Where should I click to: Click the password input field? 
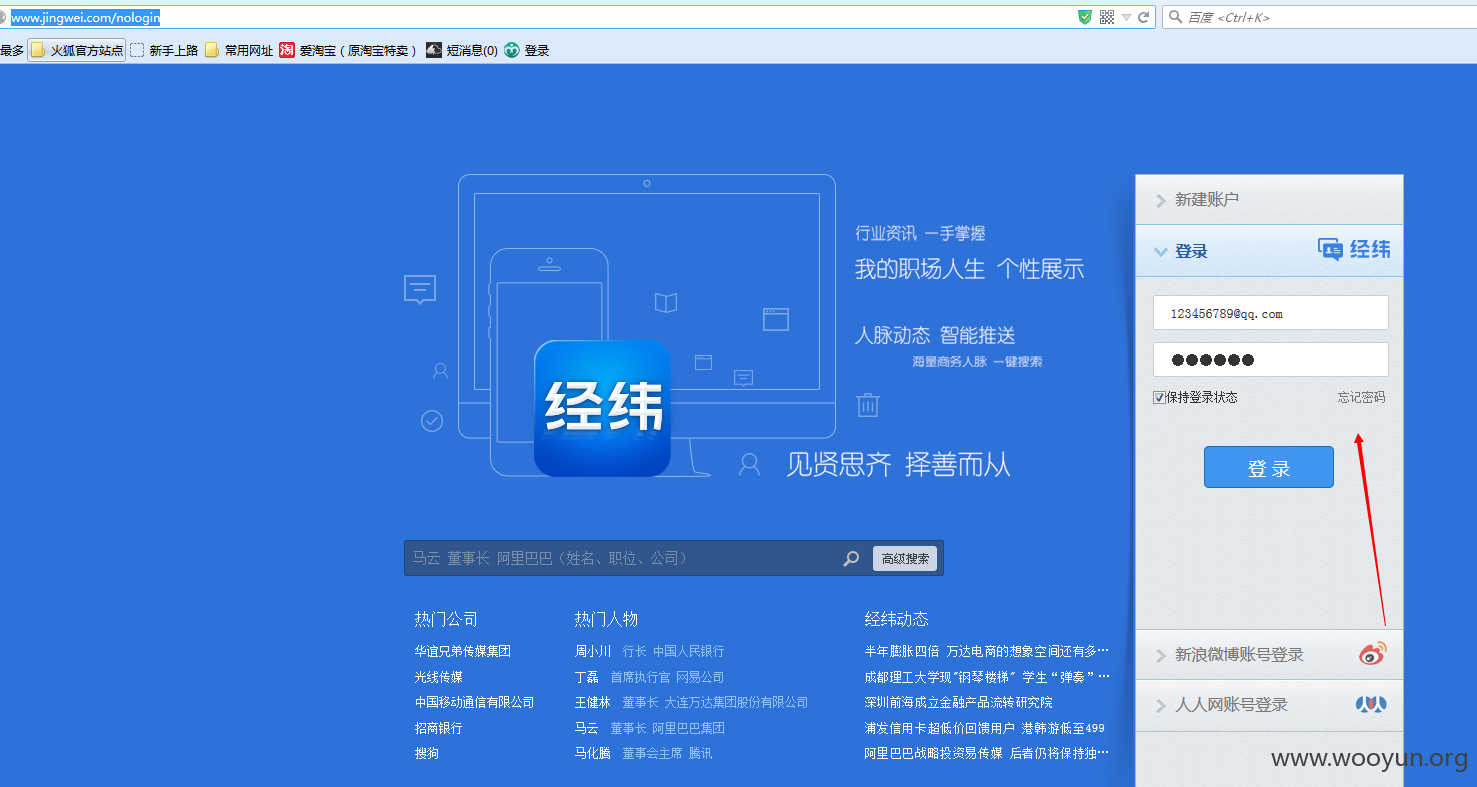(1270, 360)
